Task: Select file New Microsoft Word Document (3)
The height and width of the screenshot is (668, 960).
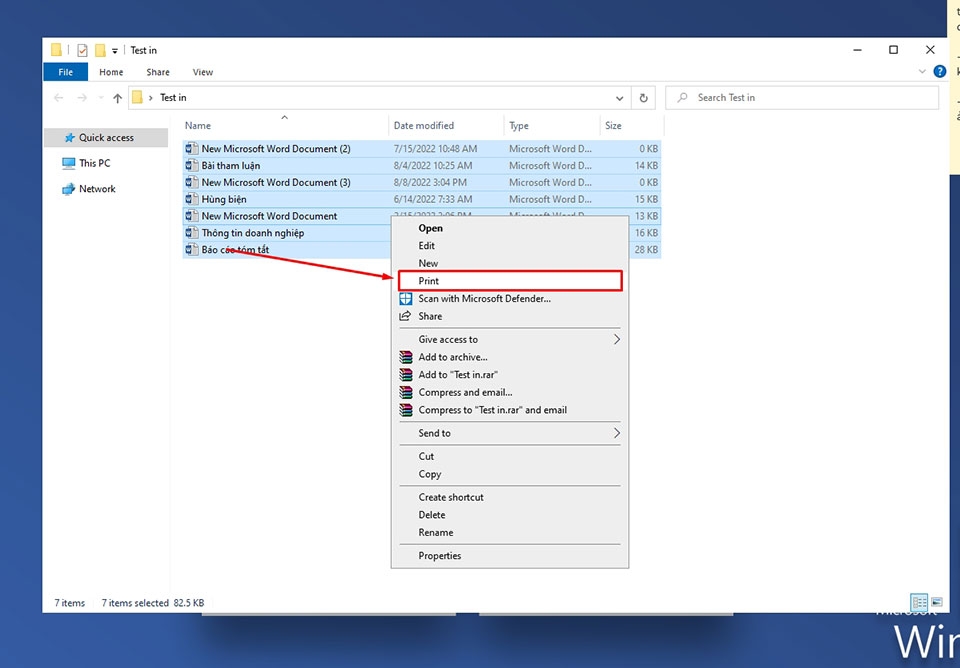Action: click(x=276, y=182)
